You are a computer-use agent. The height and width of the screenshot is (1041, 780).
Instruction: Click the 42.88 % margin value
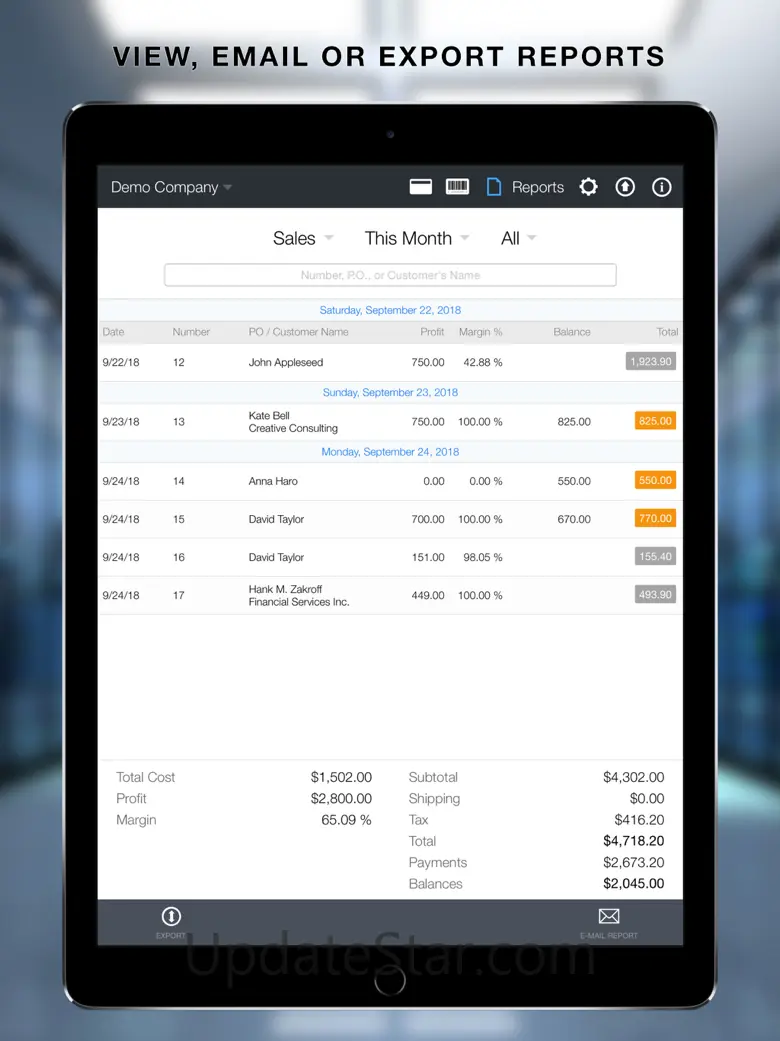(483, 362)
